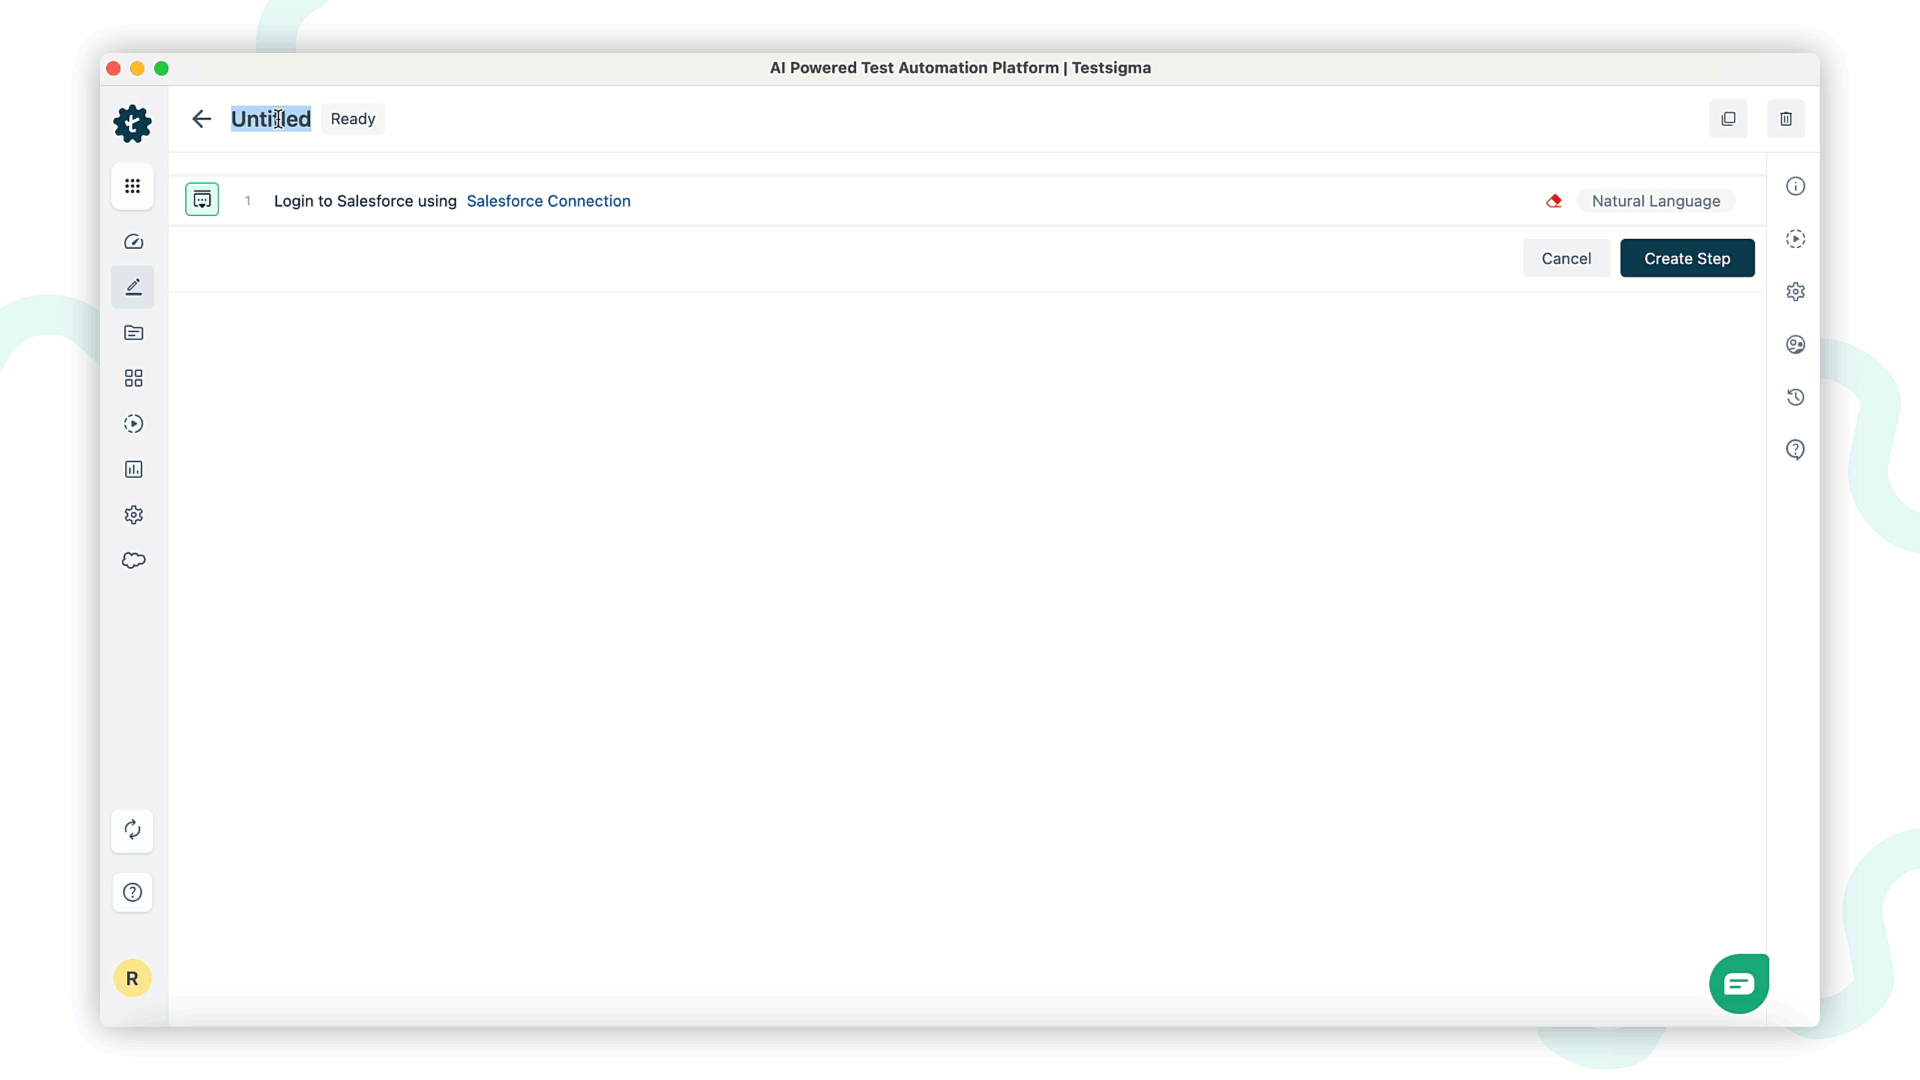Open the run history icon in right panel

[x=1796, y=397]
